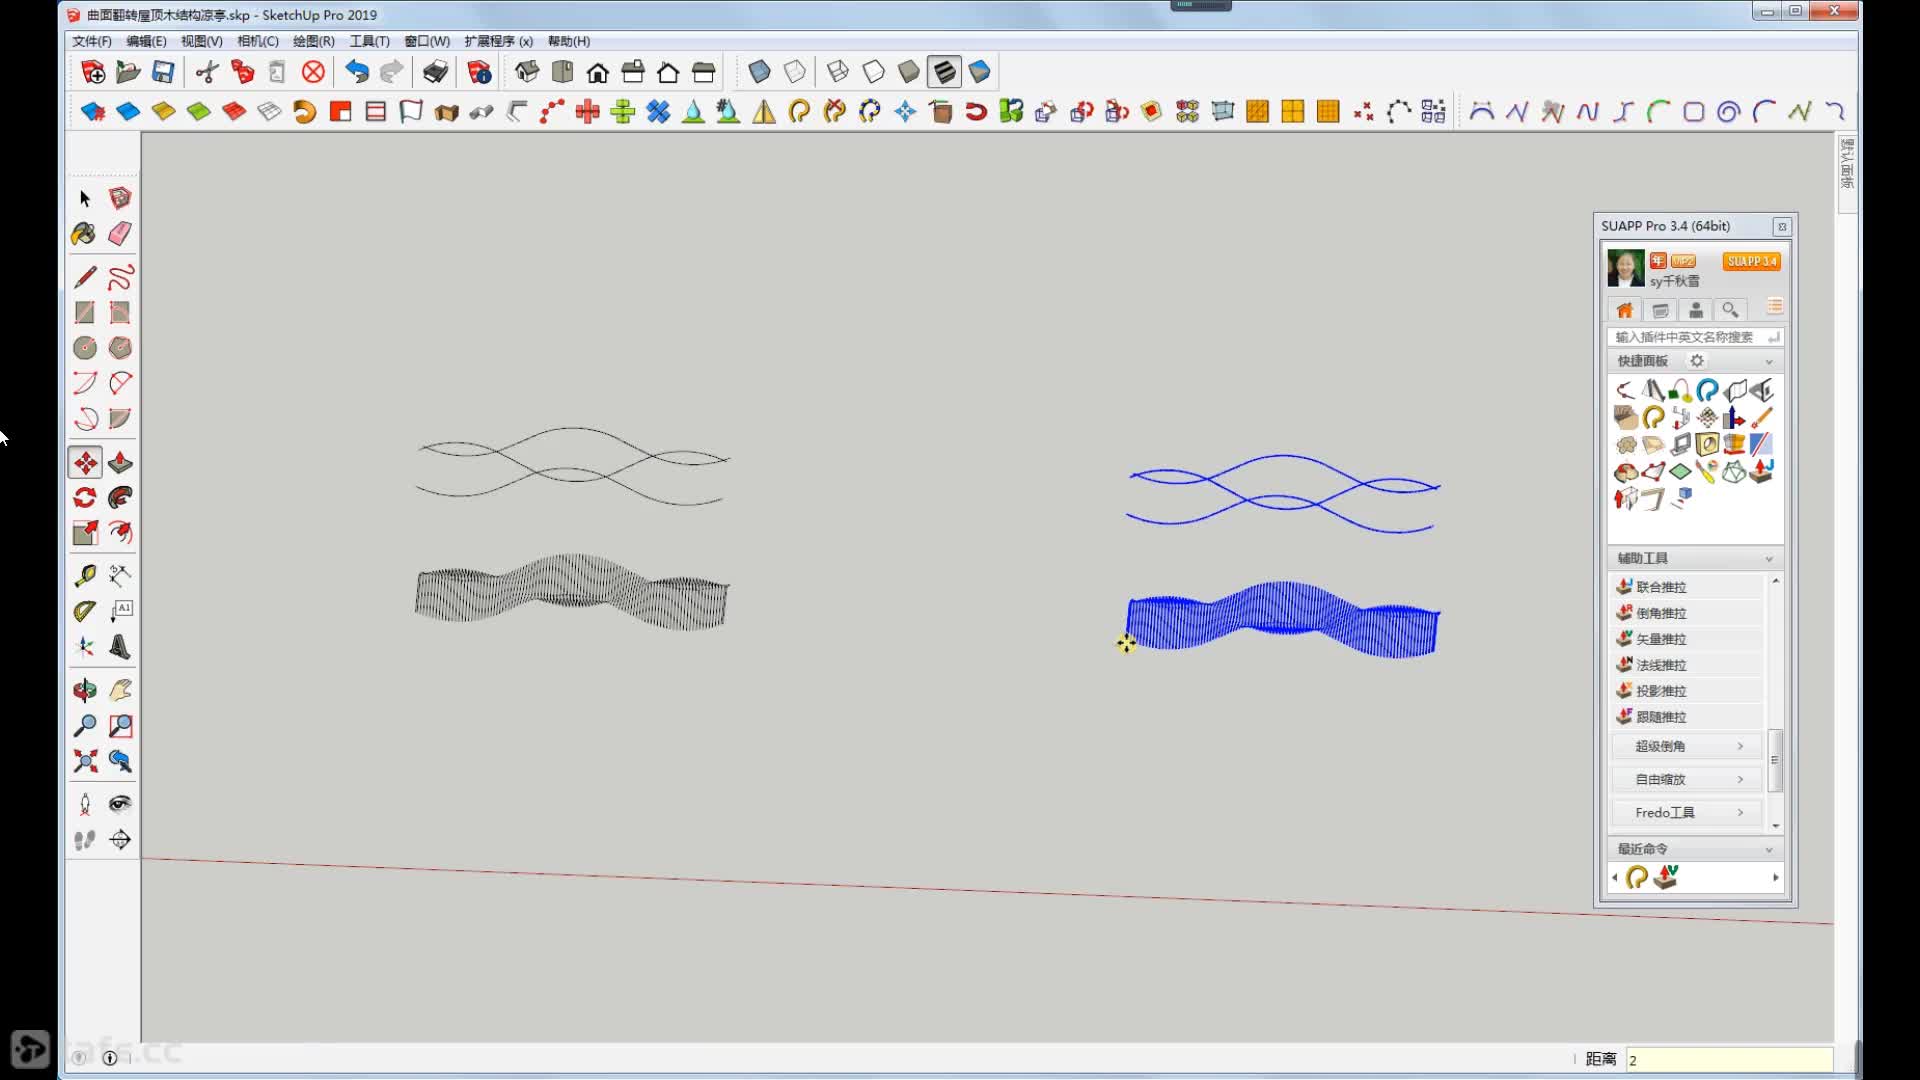Pick the Paint Bucket tool
The image size is (1920, 1080).
point(85,234)
